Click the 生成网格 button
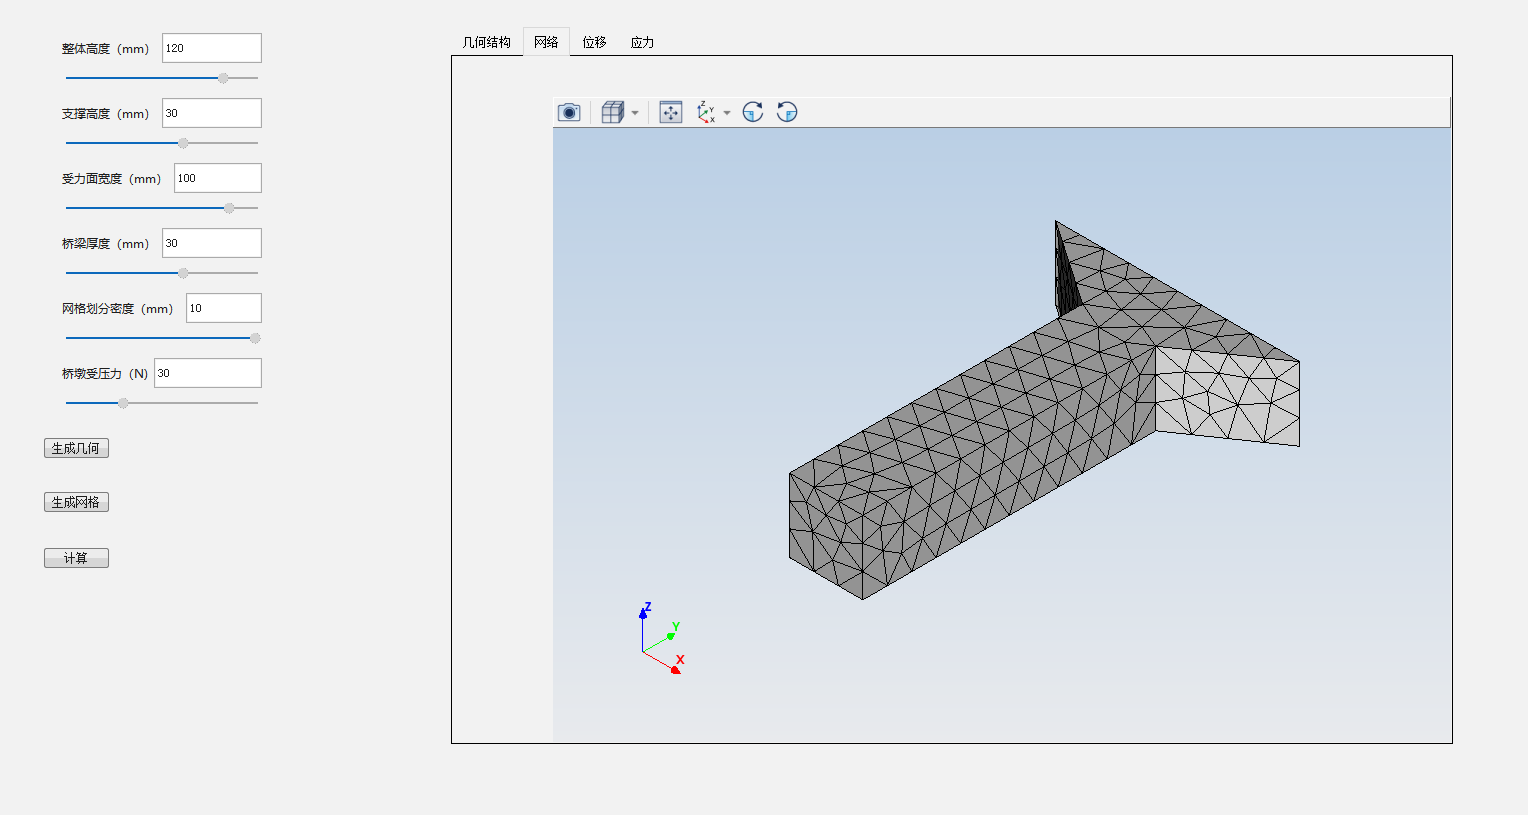This screenshot has width=1528, height=815. (x=76, y=502)
